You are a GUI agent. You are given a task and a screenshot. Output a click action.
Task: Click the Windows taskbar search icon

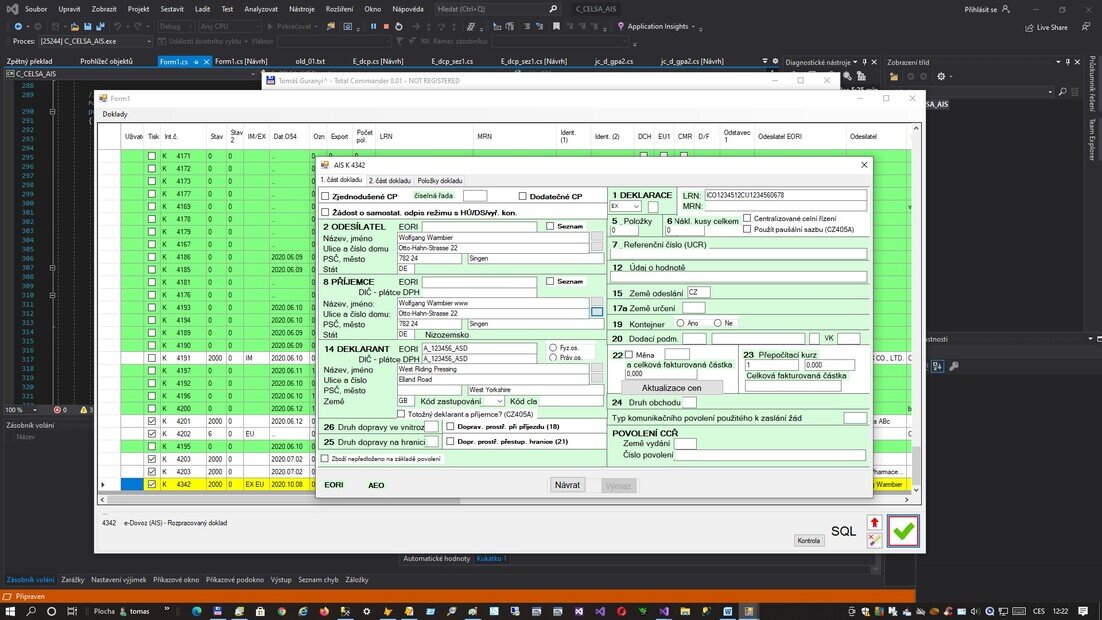(x=33, y=610)
